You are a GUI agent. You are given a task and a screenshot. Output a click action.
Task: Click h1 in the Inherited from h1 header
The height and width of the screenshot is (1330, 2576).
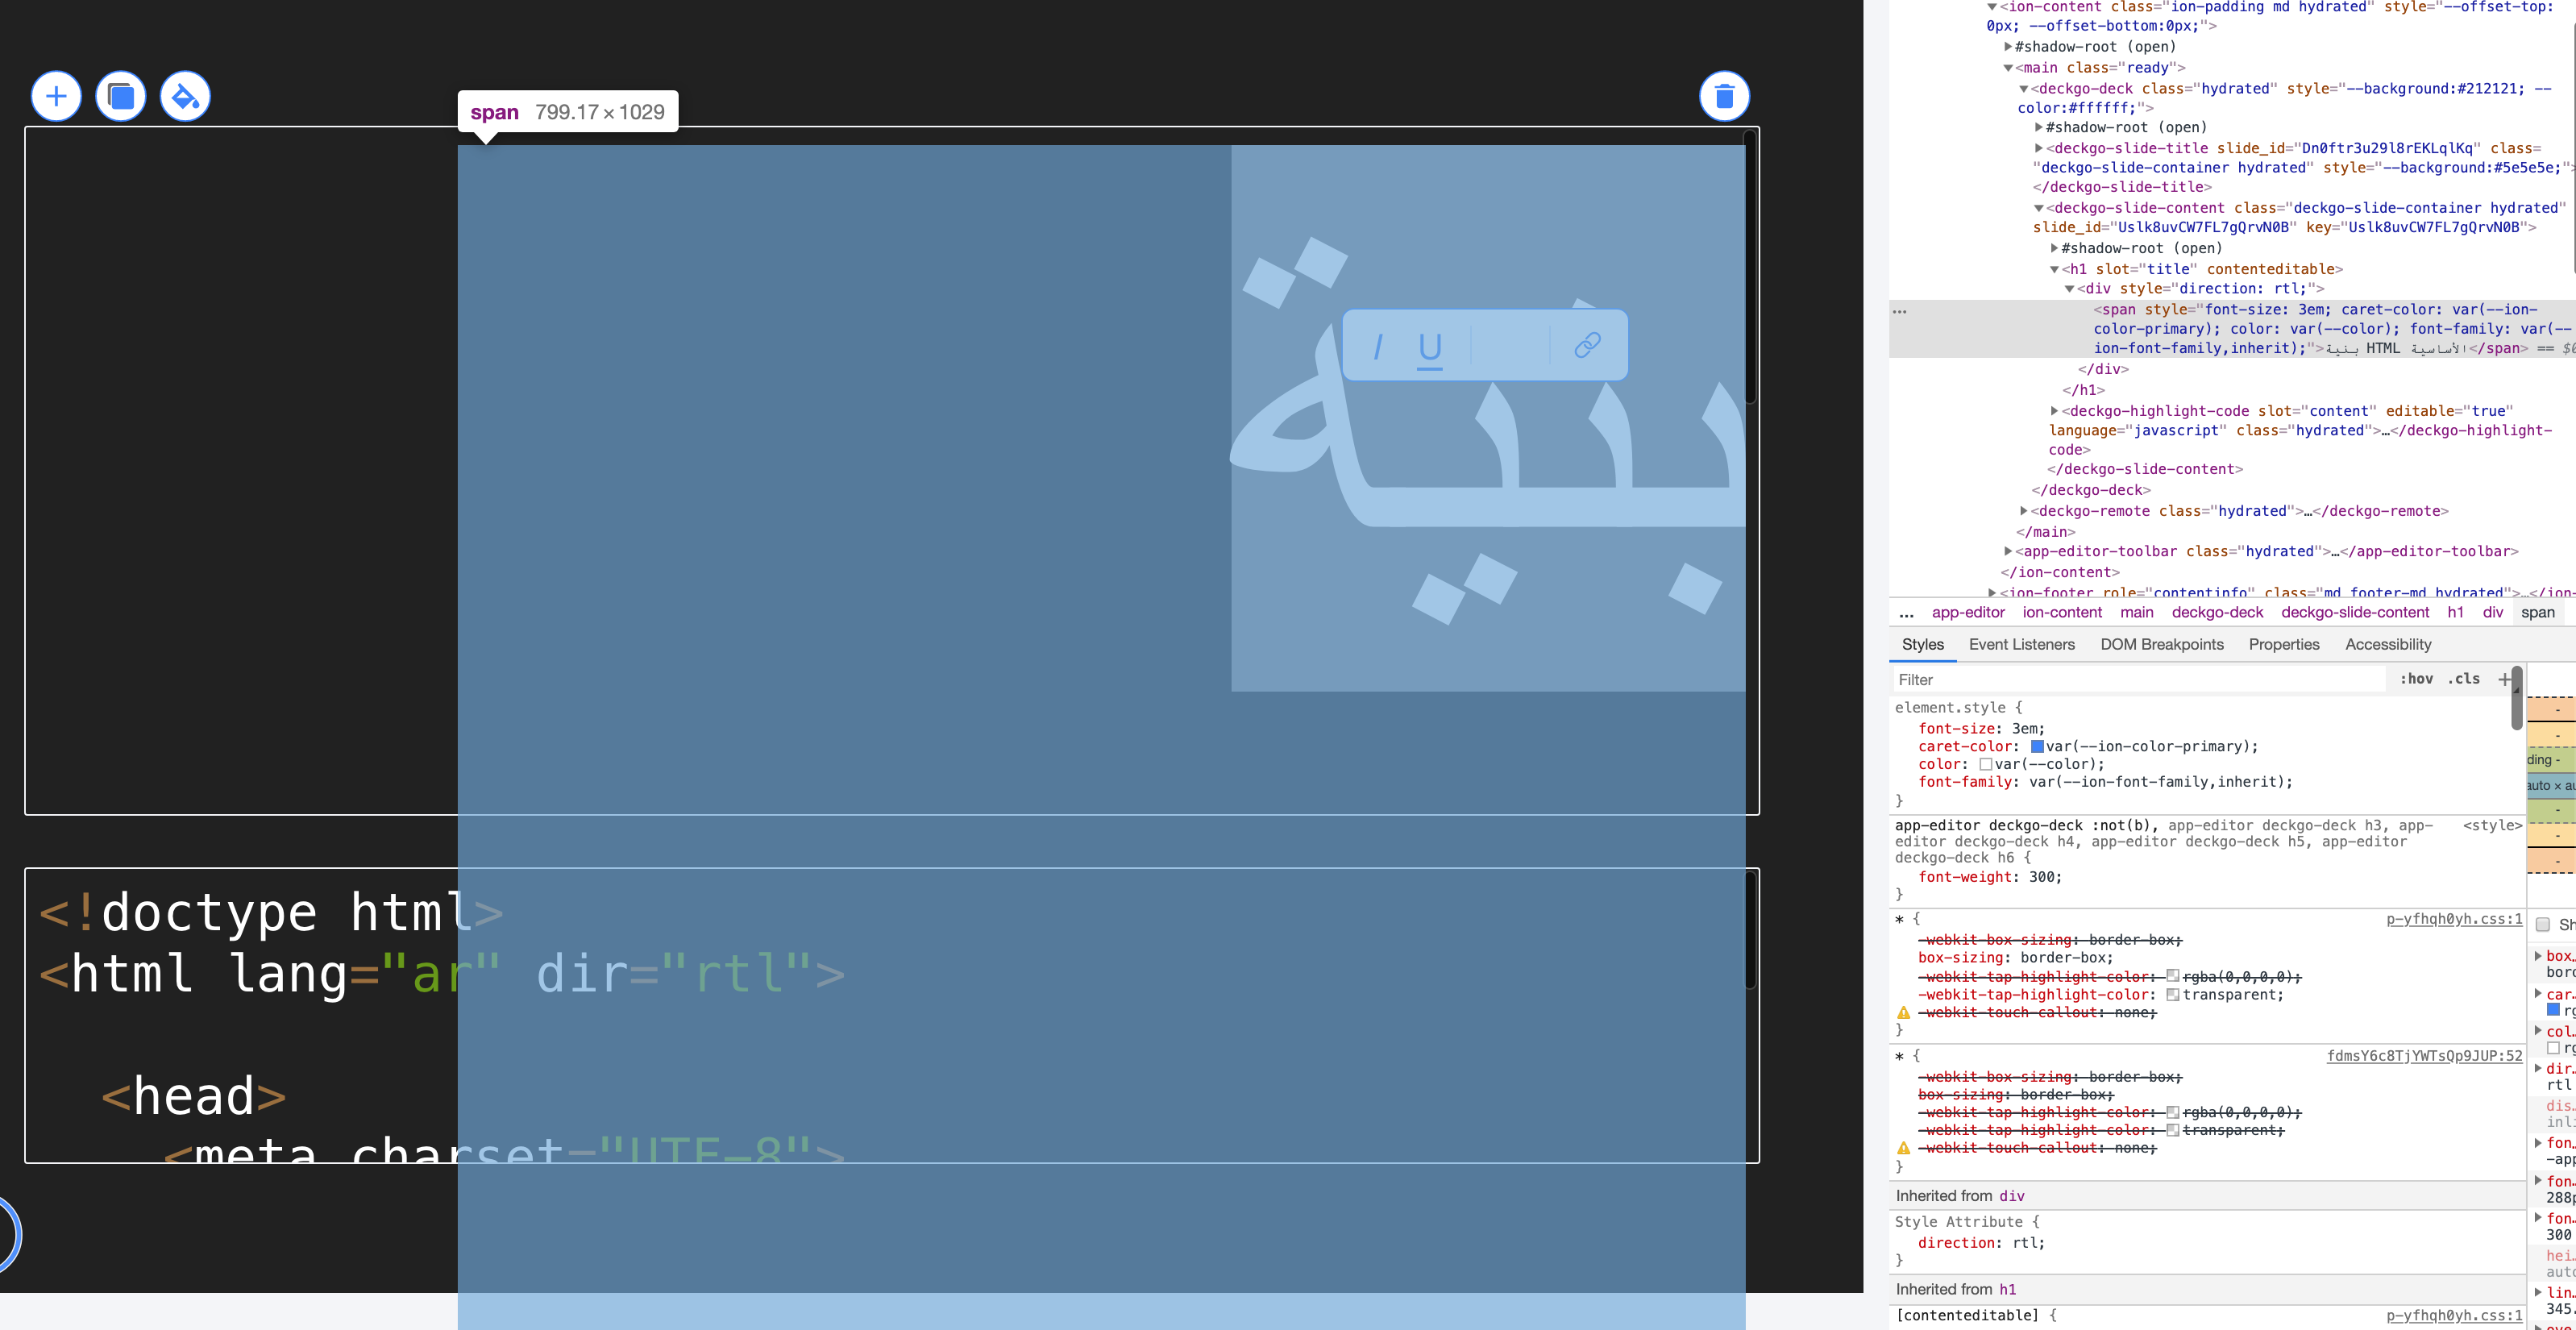2007,1290
